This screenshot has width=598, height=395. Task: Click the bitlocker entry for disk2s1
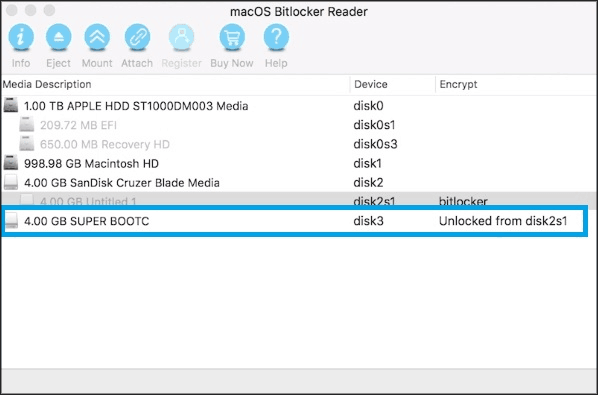(463, 201)
